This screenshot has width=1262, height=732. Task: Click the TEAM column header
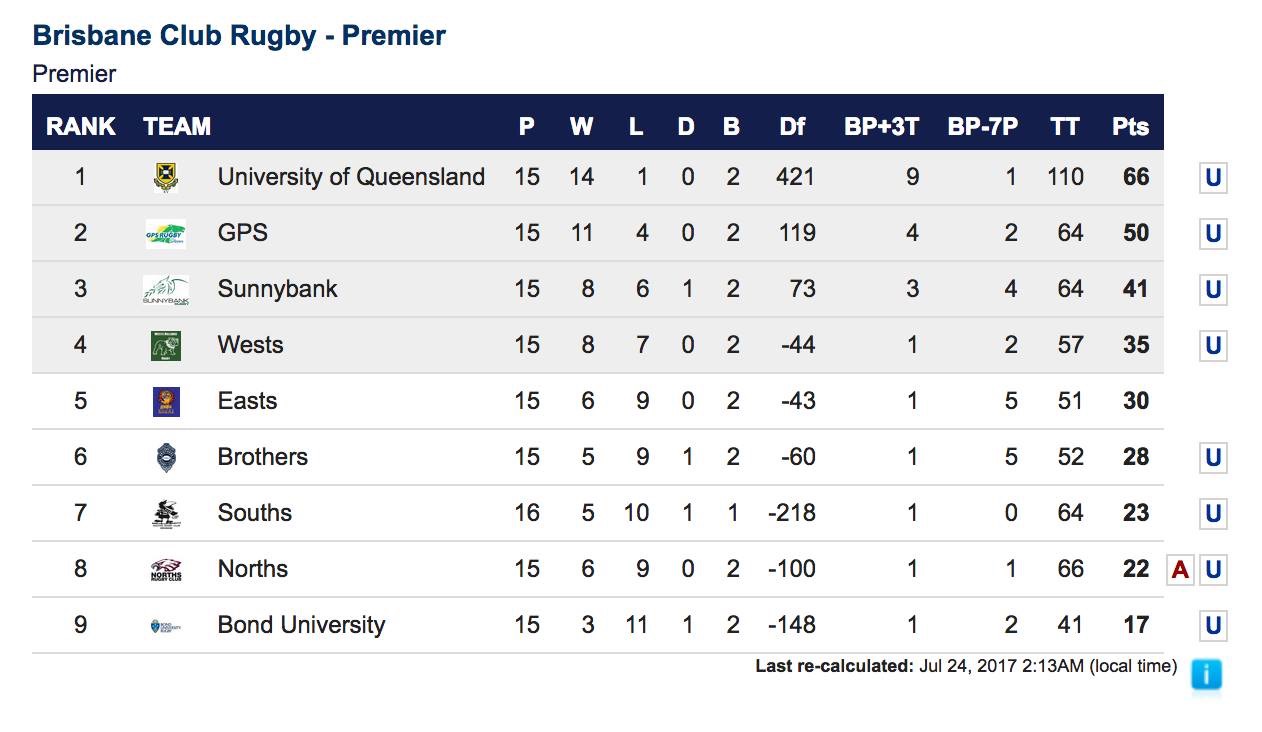(x=177, y=127)
